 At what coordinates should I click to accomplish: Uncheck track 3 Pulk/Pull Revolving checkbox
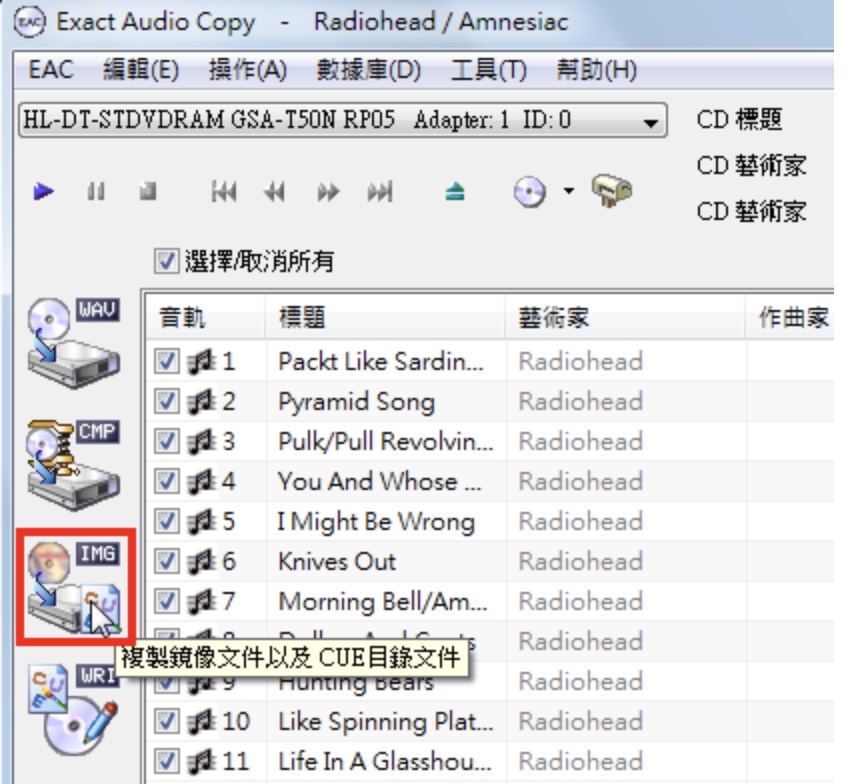[166, 441]
